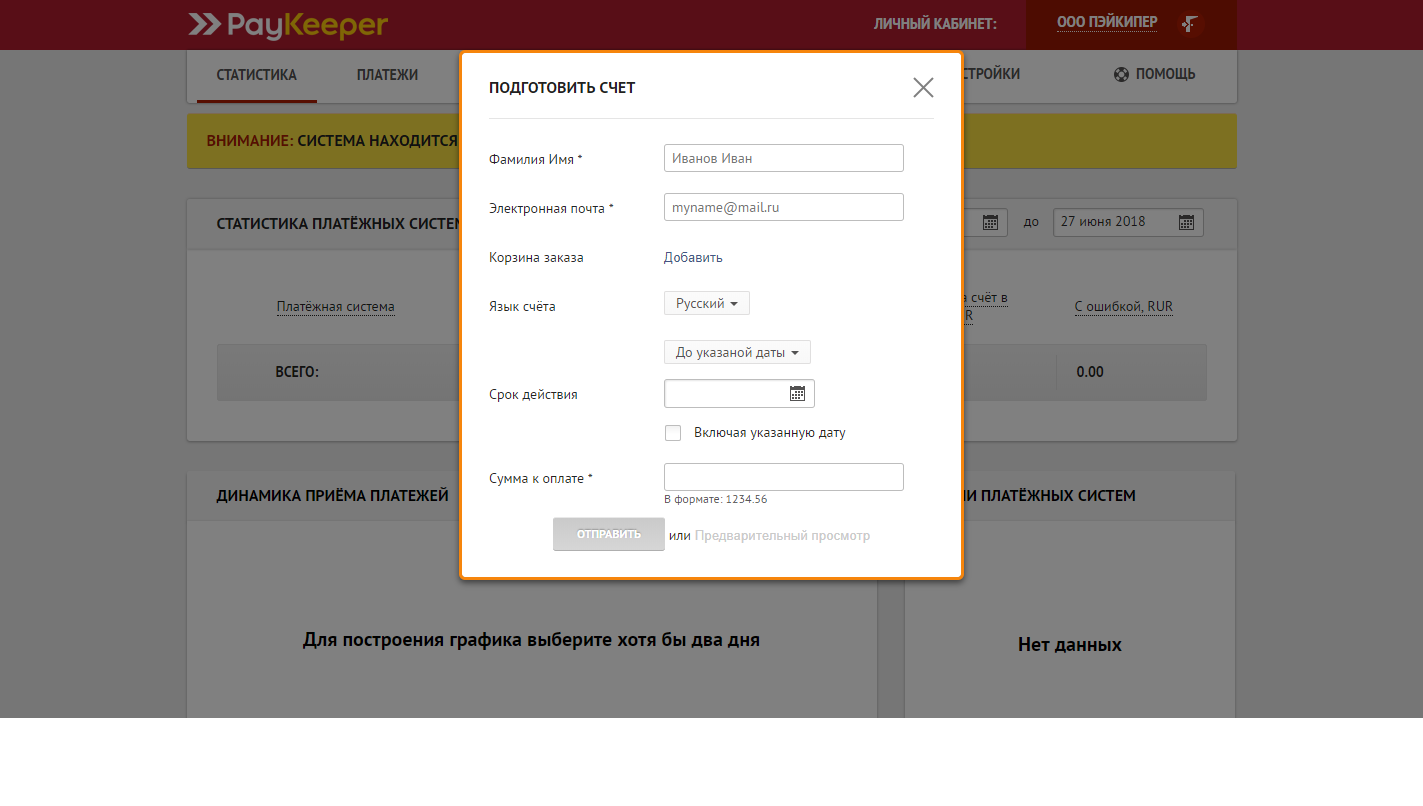Close the ПОДГОТОВИТЬ СЧЕТ dialog
The height and width of the screenshot is (806, 1423).
922,87
